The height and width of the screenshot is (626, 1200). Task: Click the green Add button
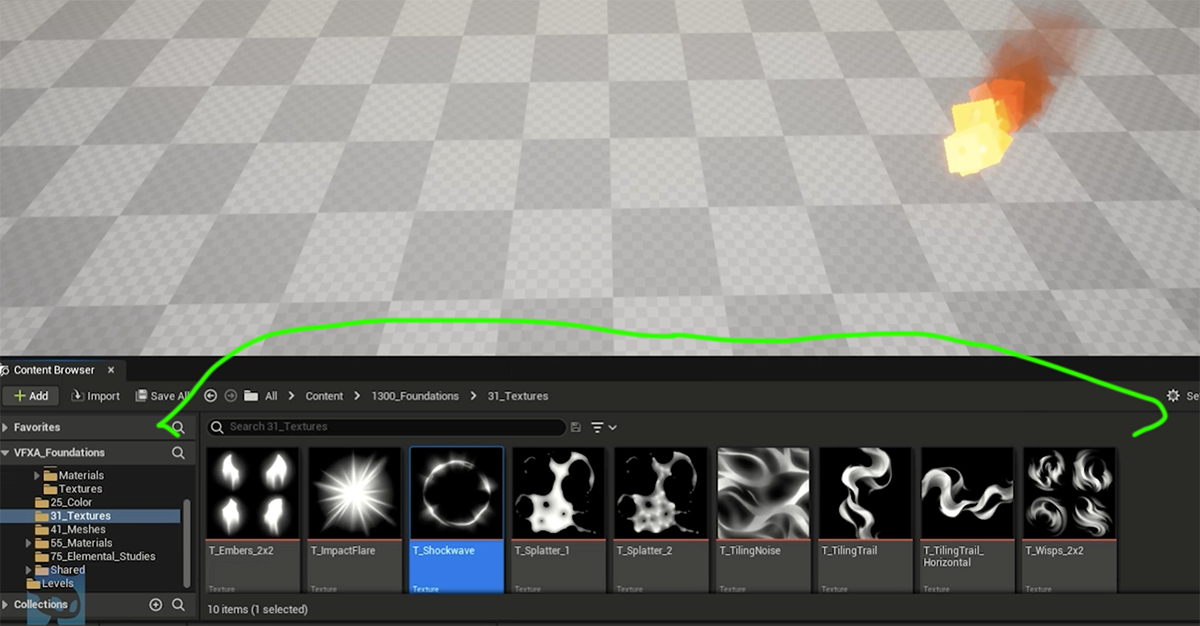point(31,396)
